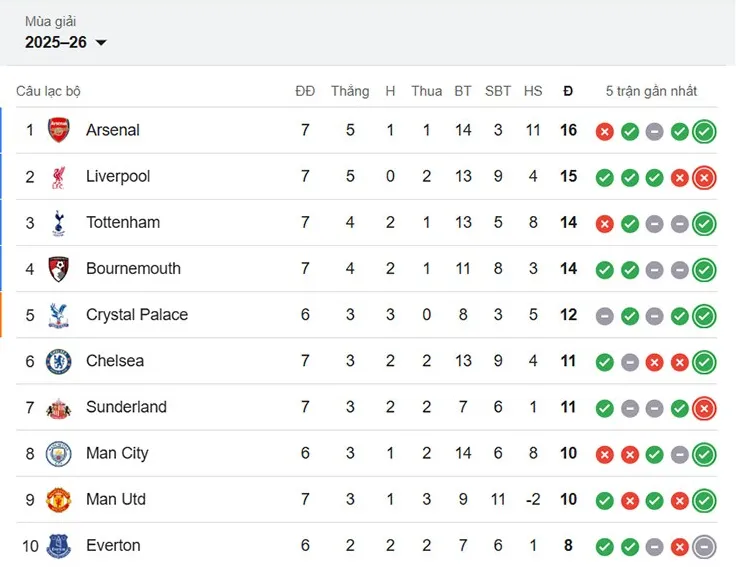Click the Everton club crest icon
The height and width of the screenshot is (567, 736).
(59, 546)
